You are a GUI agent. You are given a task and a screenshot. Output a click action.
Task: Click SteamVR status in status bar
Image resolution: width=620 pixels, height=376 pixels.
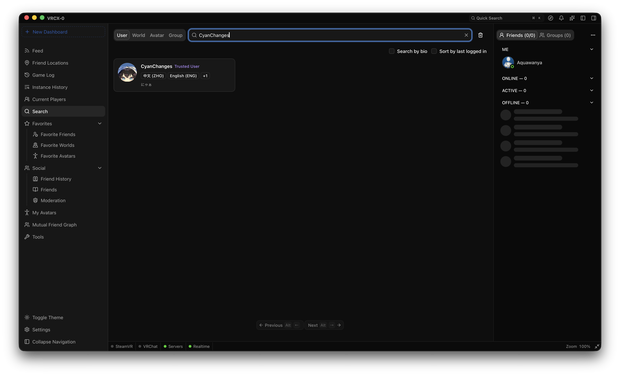click(x=122, y=347)
